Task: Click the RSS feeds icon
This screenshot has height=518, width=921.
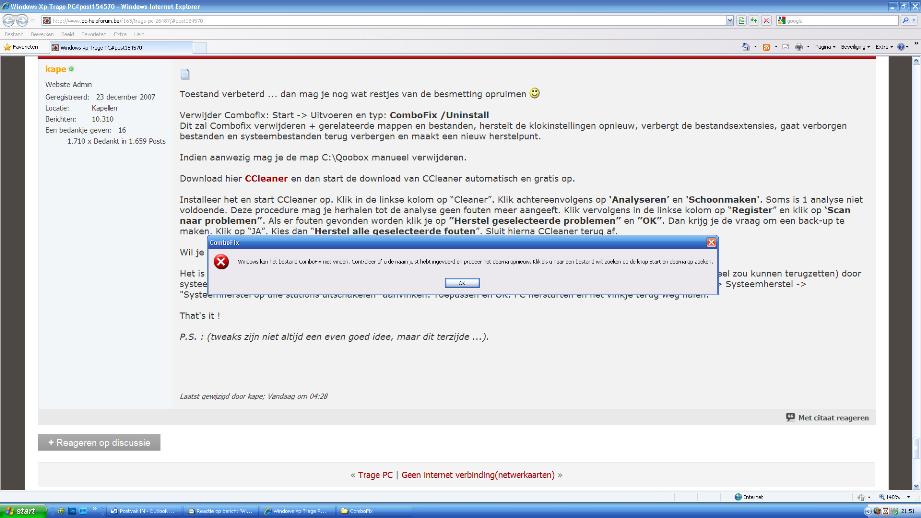Action: tap(766, 47)
